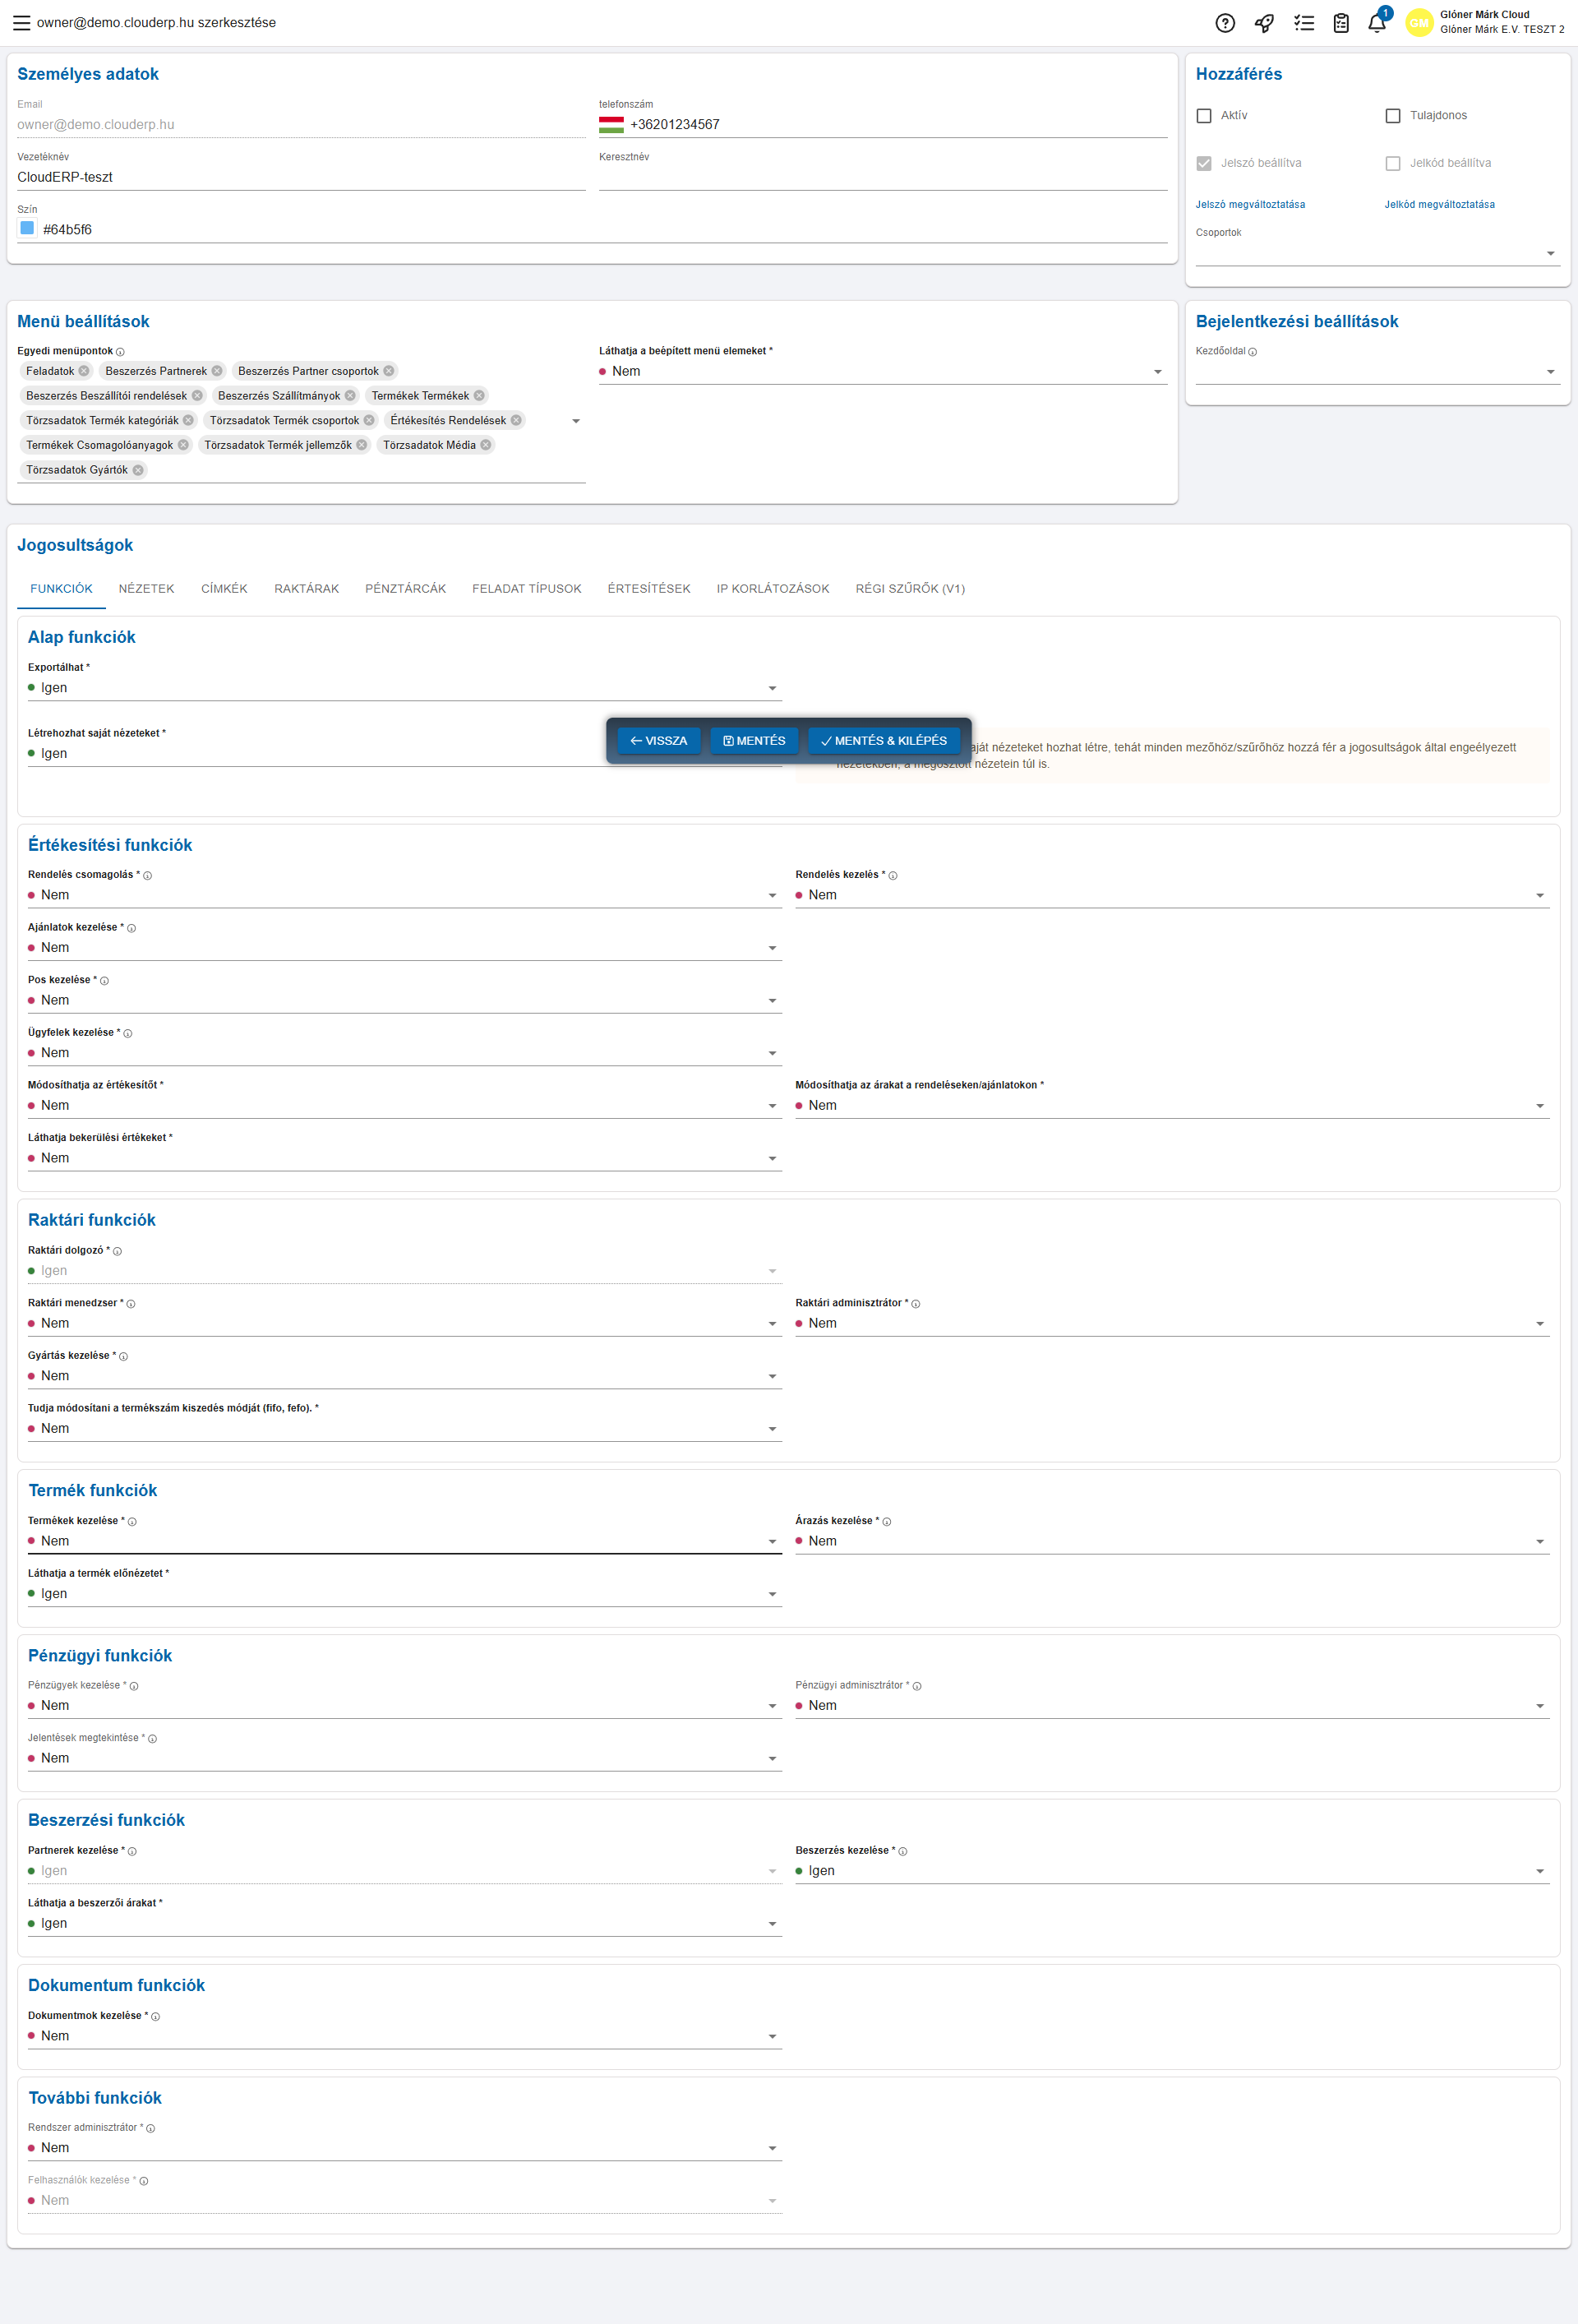Click the rocket icon in header
Screen dimensions: 1578x2324
1264,23
